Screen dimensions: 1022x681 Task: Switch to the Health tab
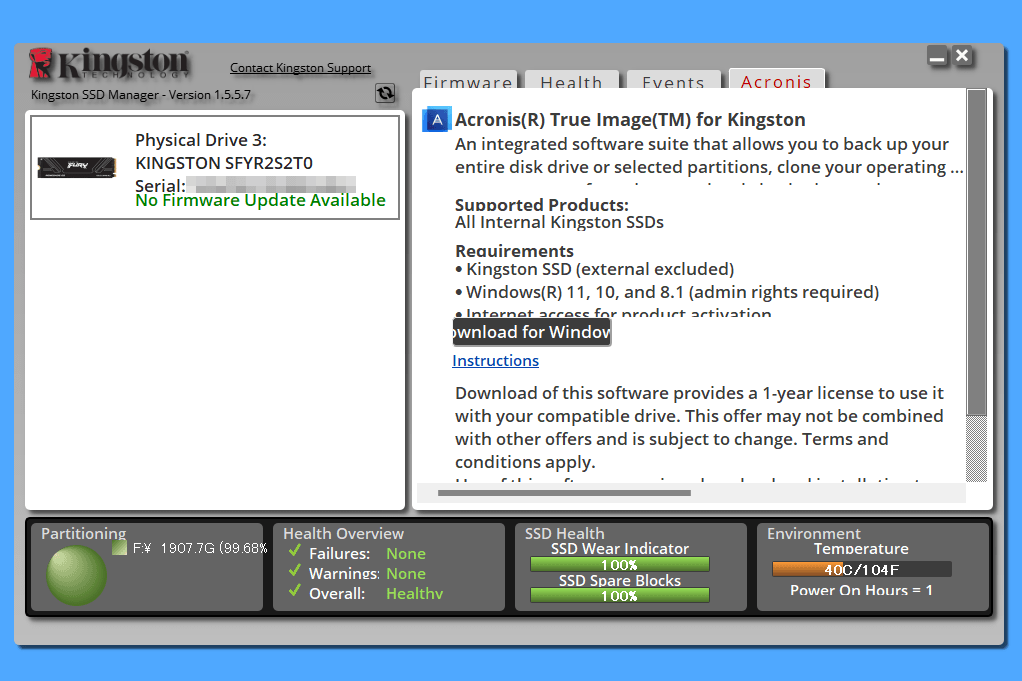pos(571,82)
